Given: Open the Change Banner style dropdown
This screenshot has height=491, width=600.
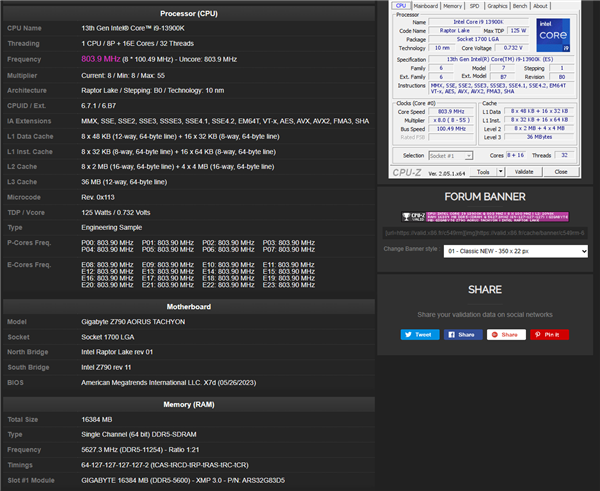Looking at the screenshot, I should click(x=515, y=251).
